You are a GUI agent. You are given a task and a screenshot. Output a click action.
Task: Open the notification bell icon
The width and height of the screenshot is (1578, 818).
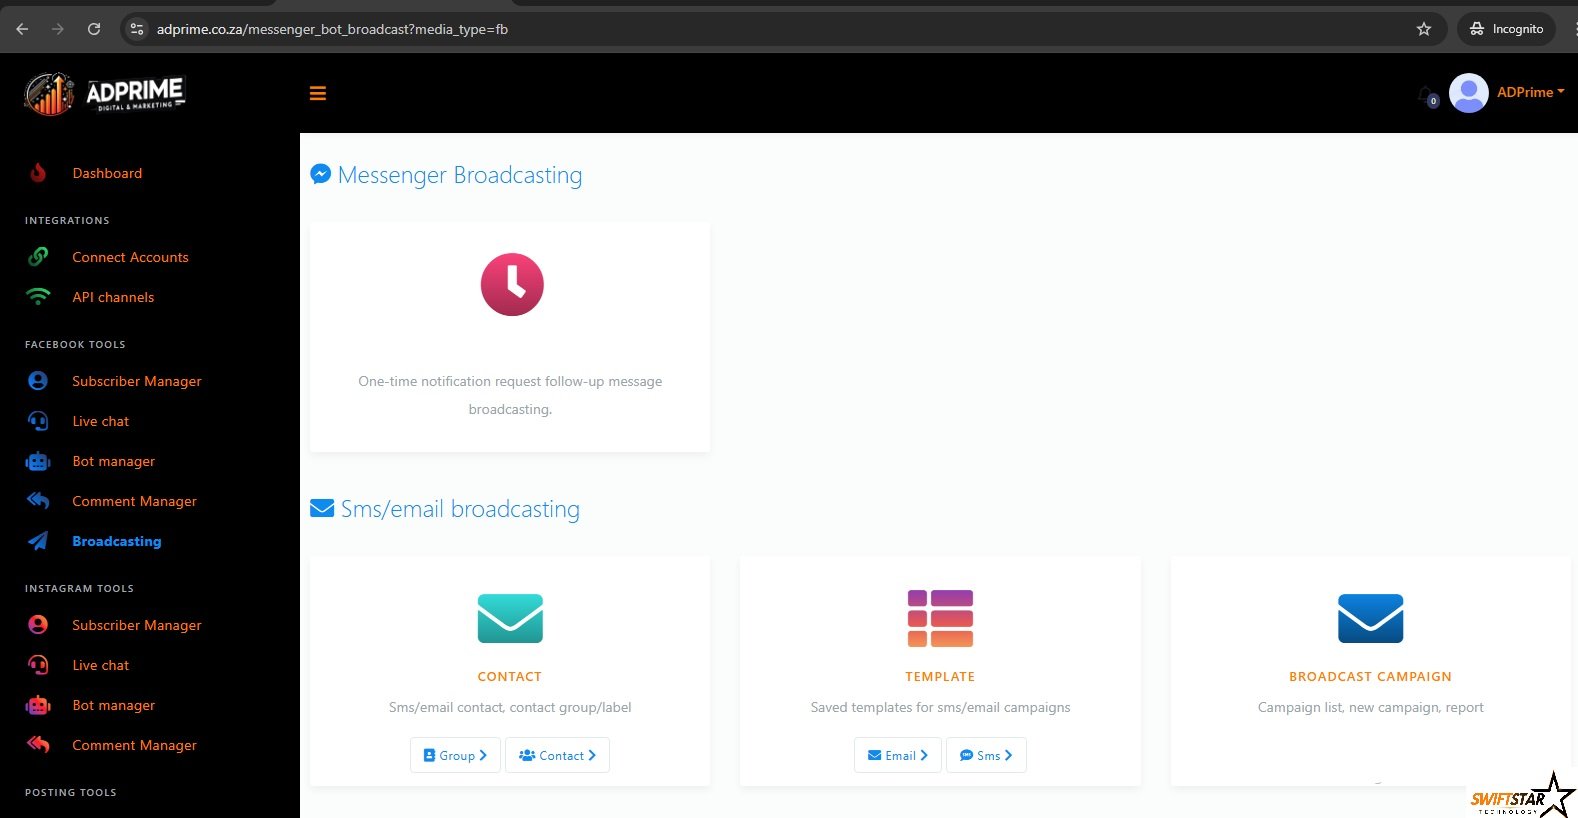[x=1427, y=95]
